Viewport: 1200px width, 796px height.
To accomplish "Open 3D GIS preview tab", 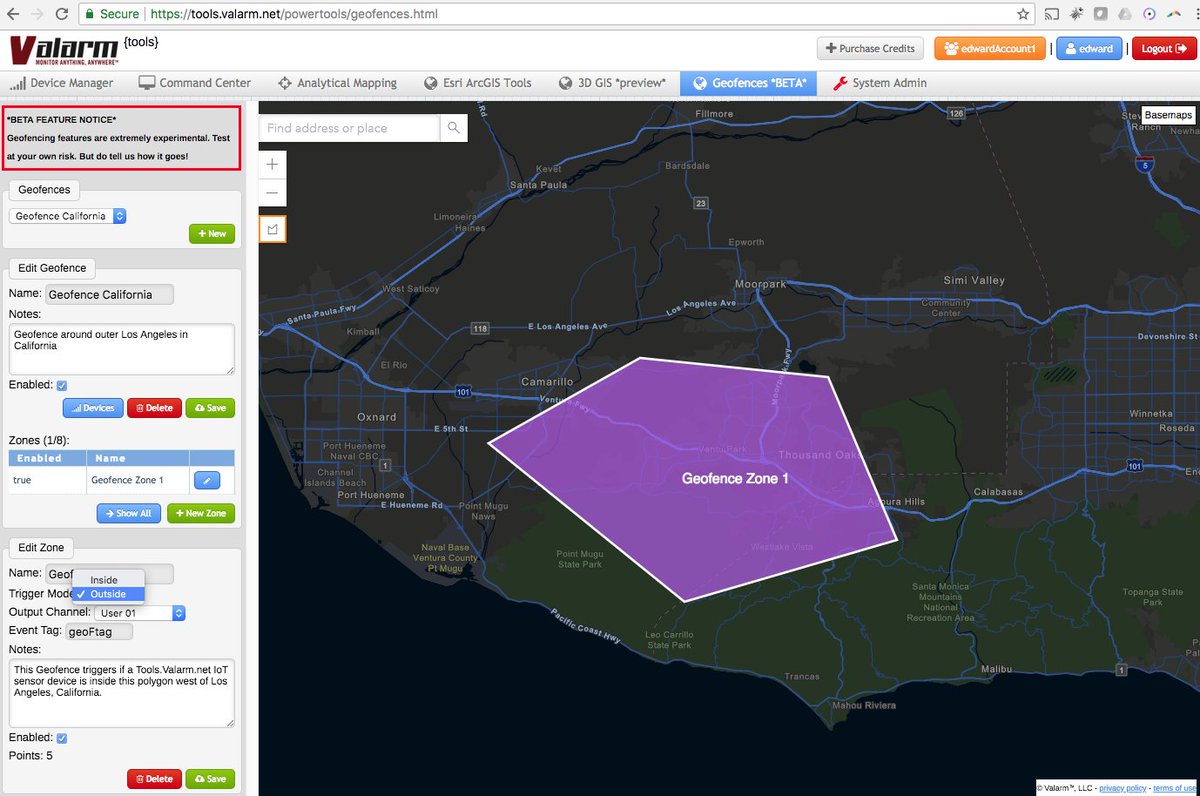I will click(x=612, y=83).
